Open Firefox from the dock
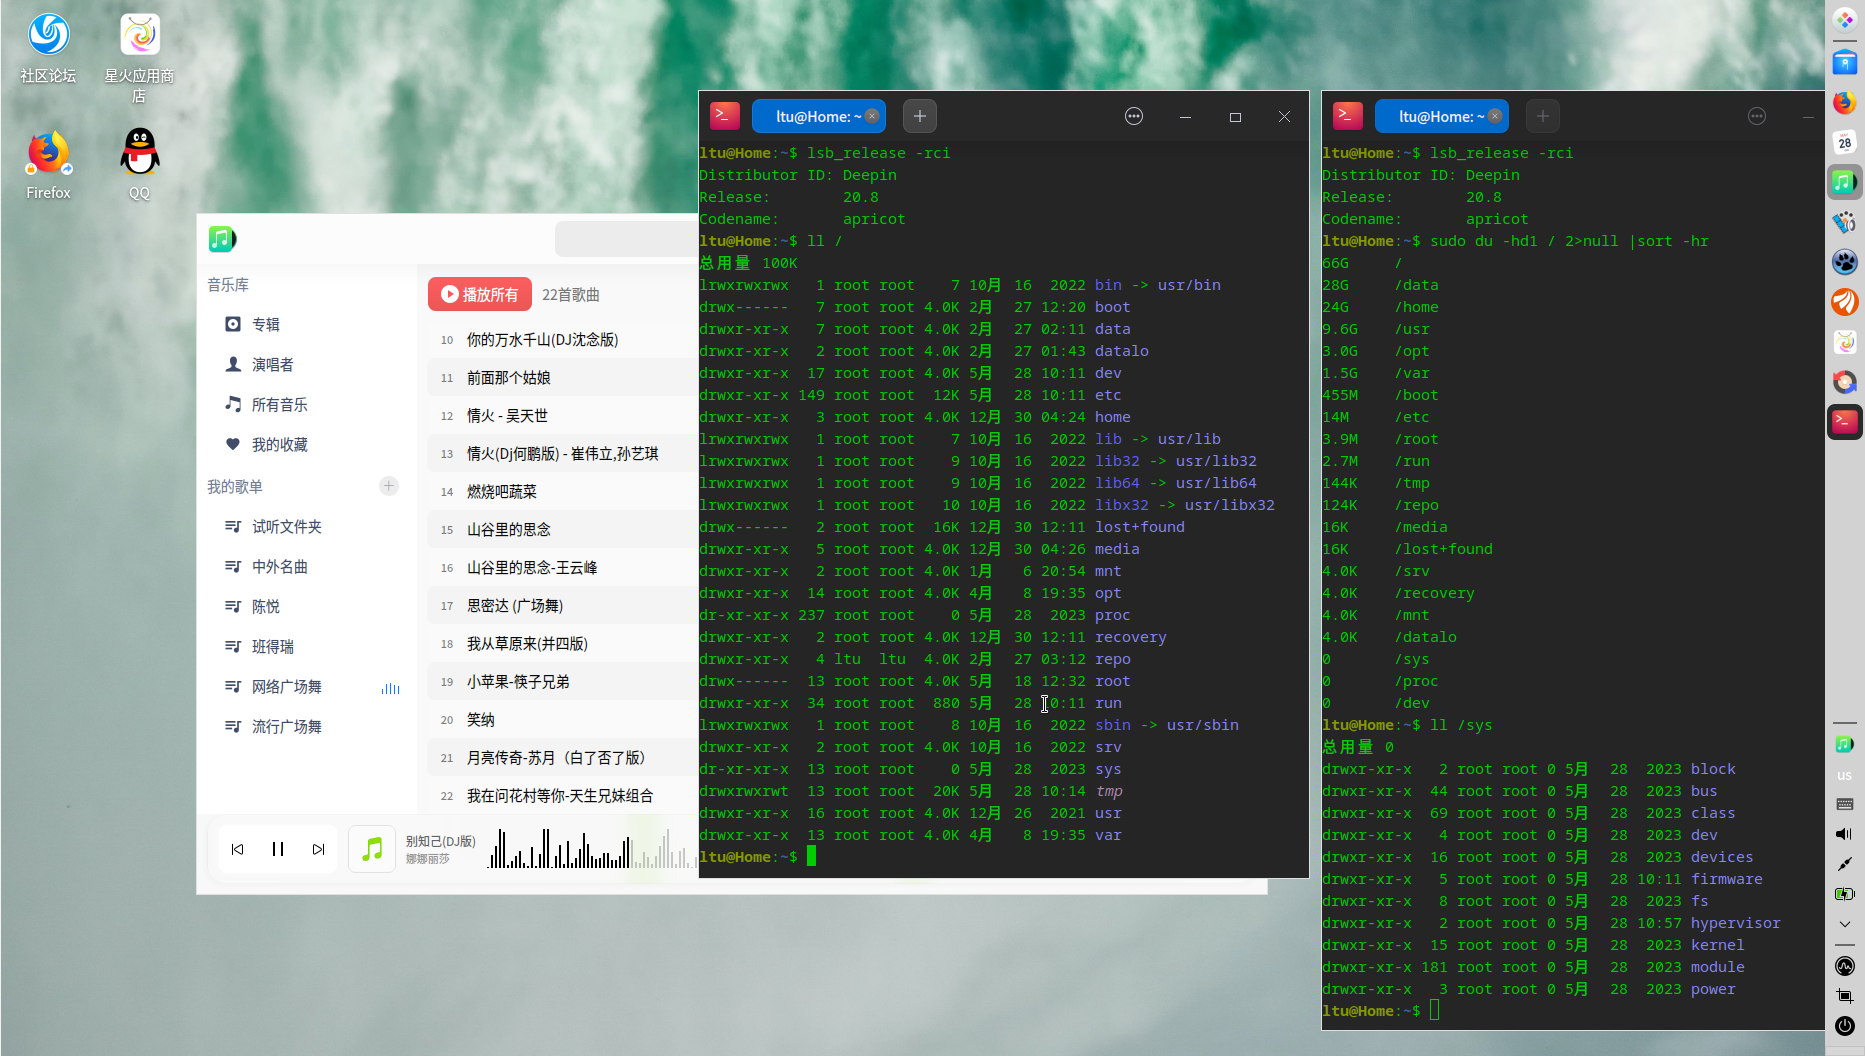 (1845, 102)
